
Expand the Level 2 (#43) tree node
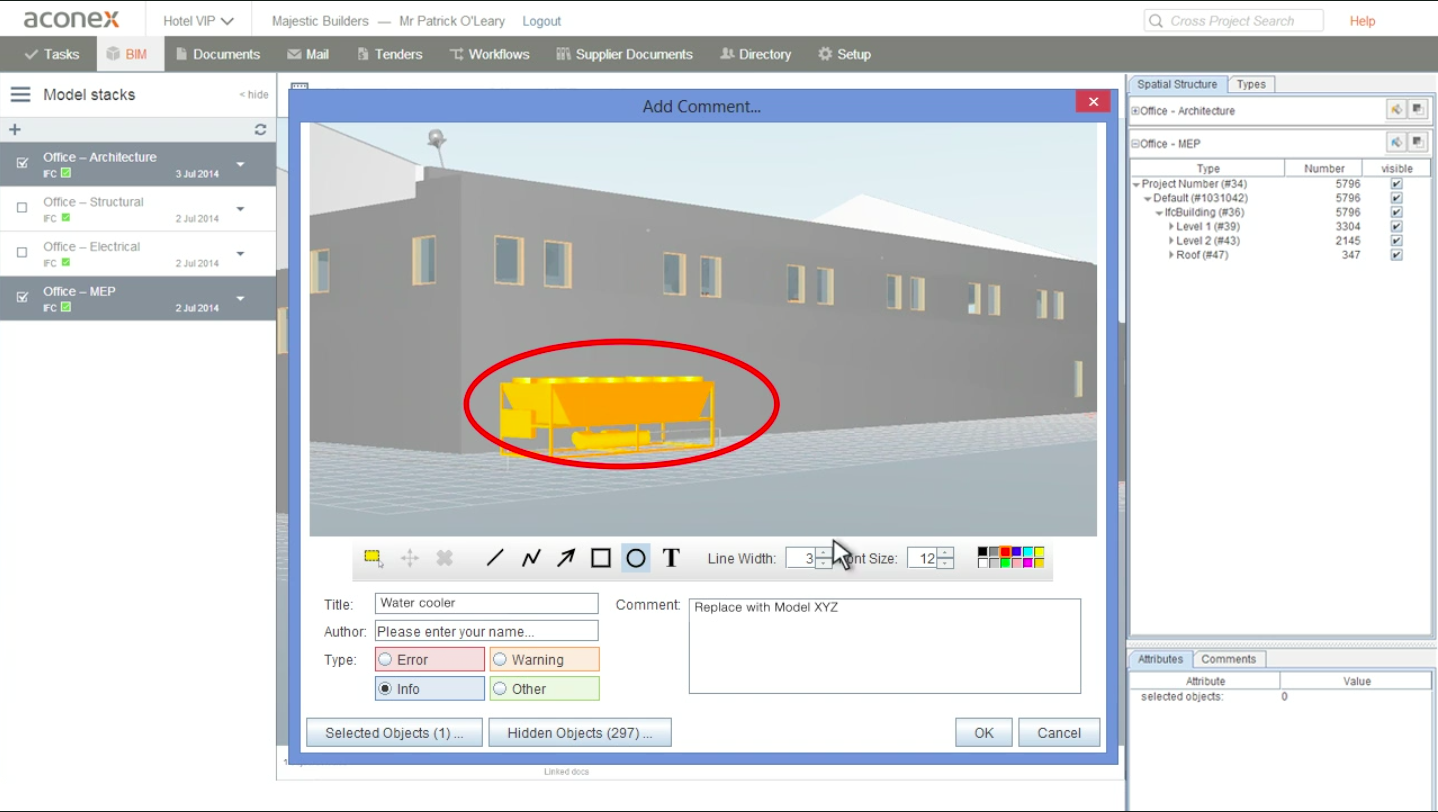(x=1171, y=241)
